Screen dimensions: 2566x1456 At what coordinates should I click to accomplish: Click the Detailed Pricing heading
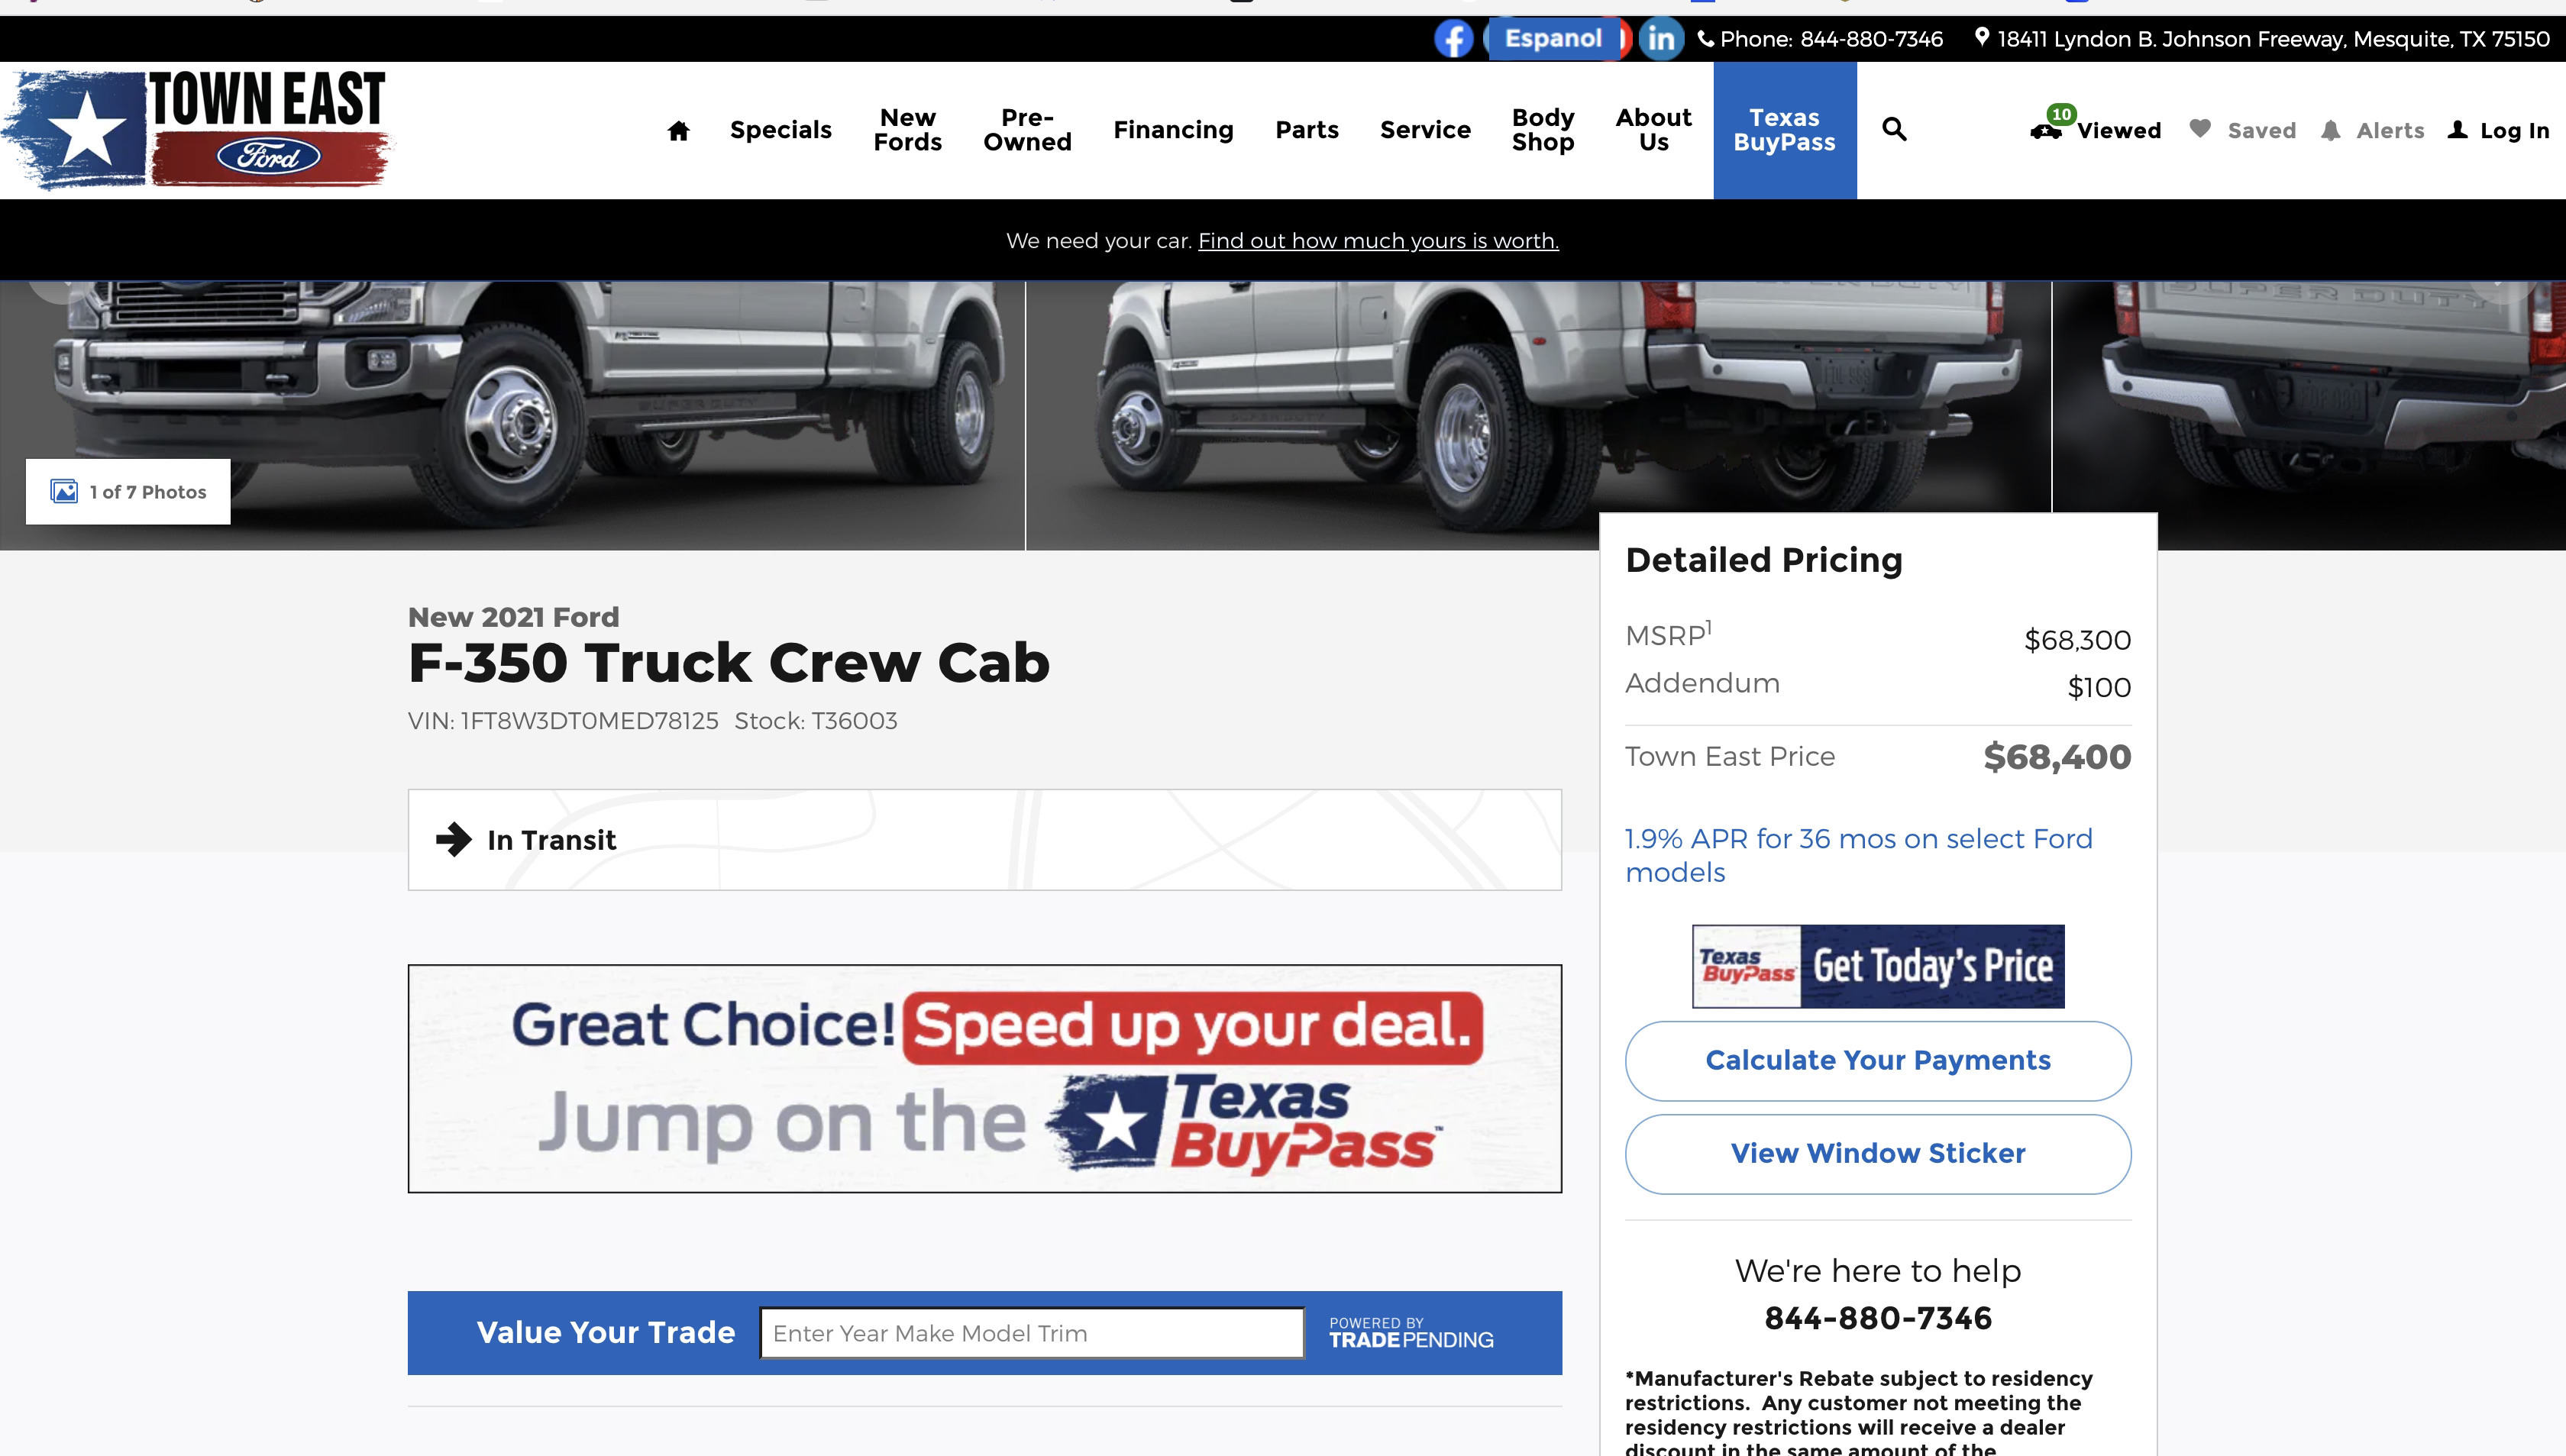(1764, 560)
